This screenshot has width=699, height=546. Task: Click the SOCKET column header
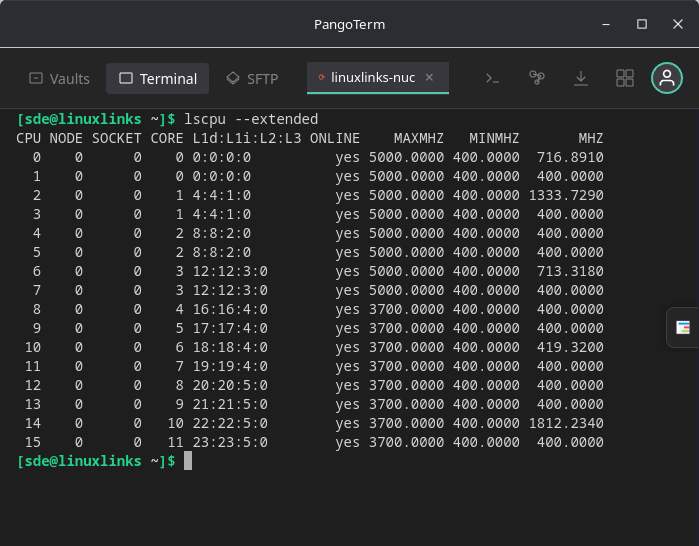[x=116, y=139]
